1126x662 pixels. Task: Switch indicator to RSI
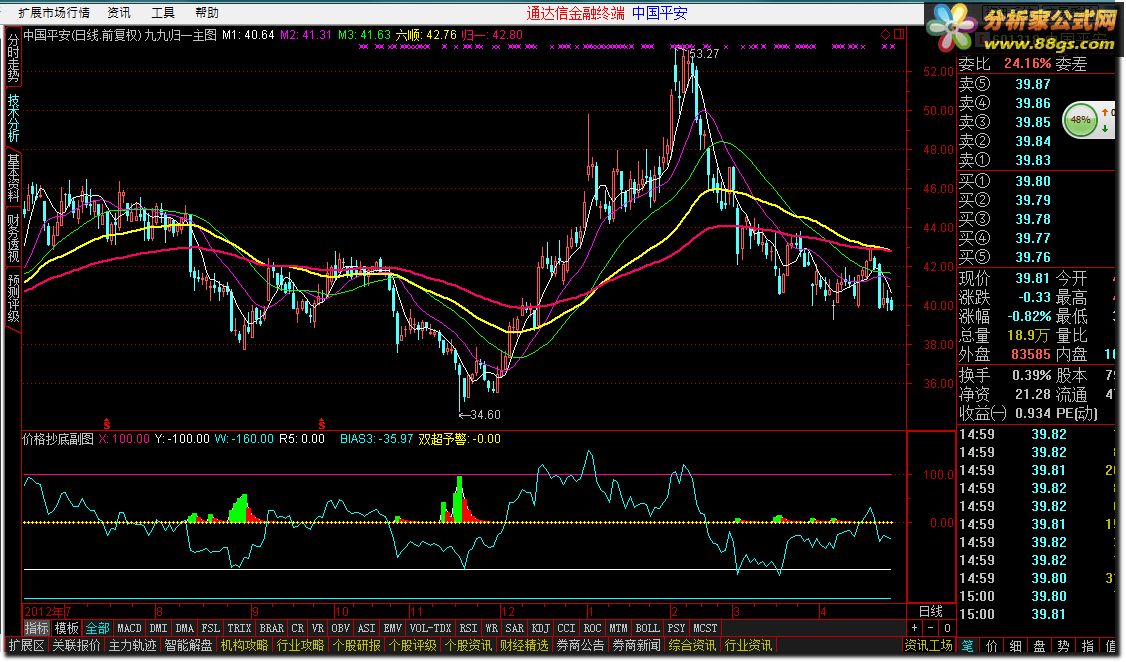point(468,628)
